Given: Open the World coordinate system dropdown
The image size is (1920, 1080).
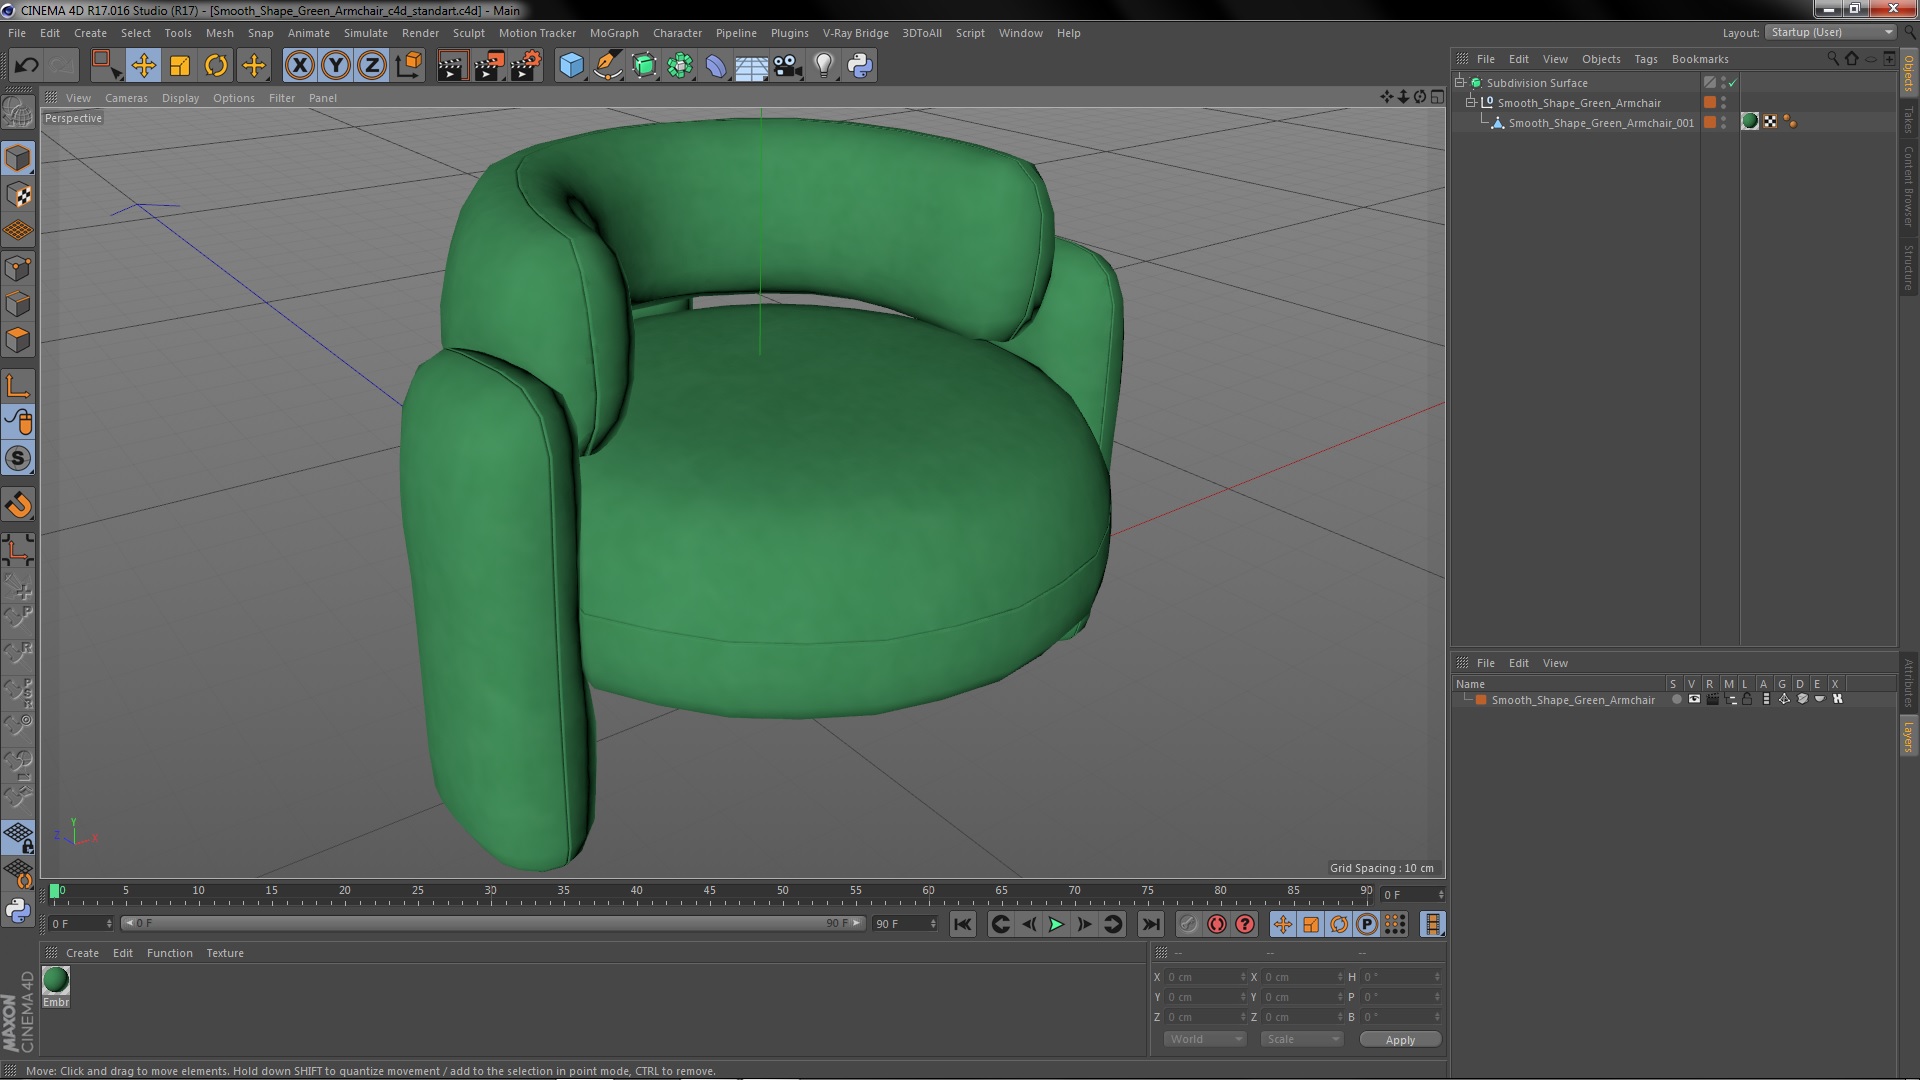Looking at the screenshot, I should point(1204,1039).
